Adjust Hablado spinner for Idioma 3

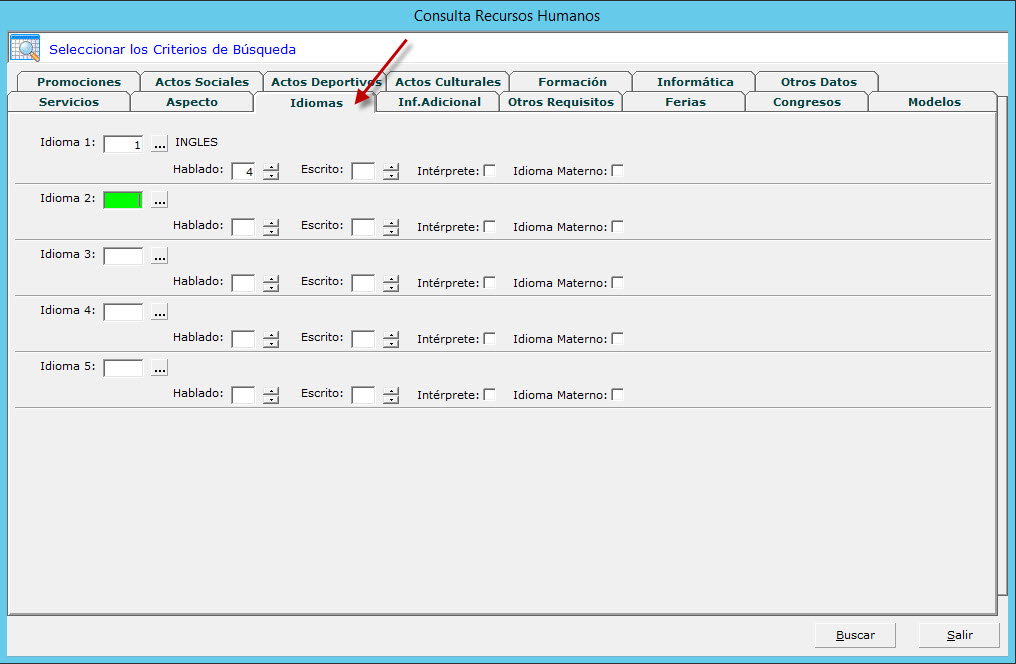pos(271,283)
